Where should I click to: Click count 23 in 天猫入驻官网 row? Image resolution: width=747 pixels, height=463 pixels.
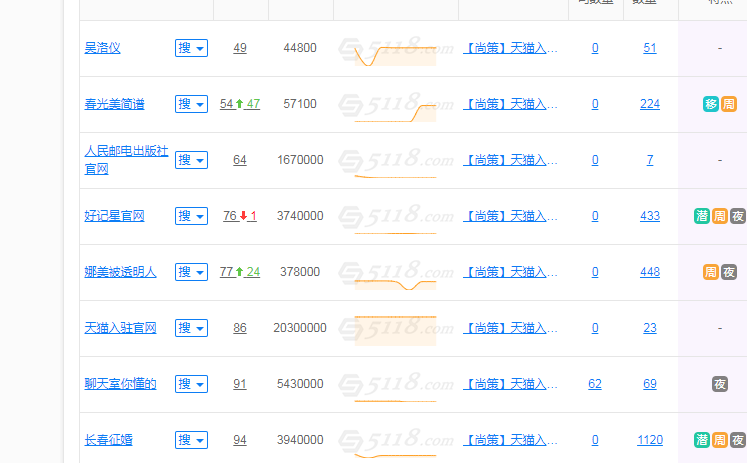[x=650, y=328]
